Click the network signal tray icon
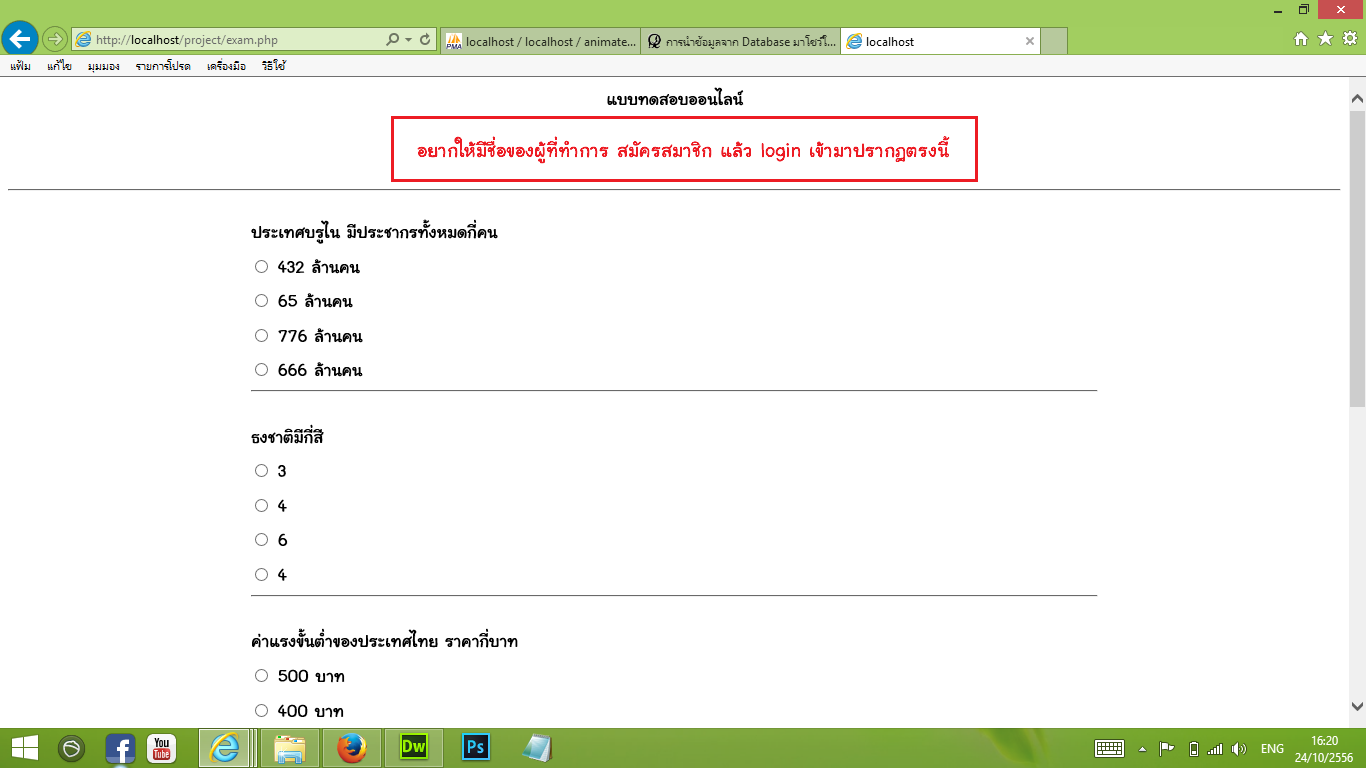Screen dimensions: 1366x768 1215,748
